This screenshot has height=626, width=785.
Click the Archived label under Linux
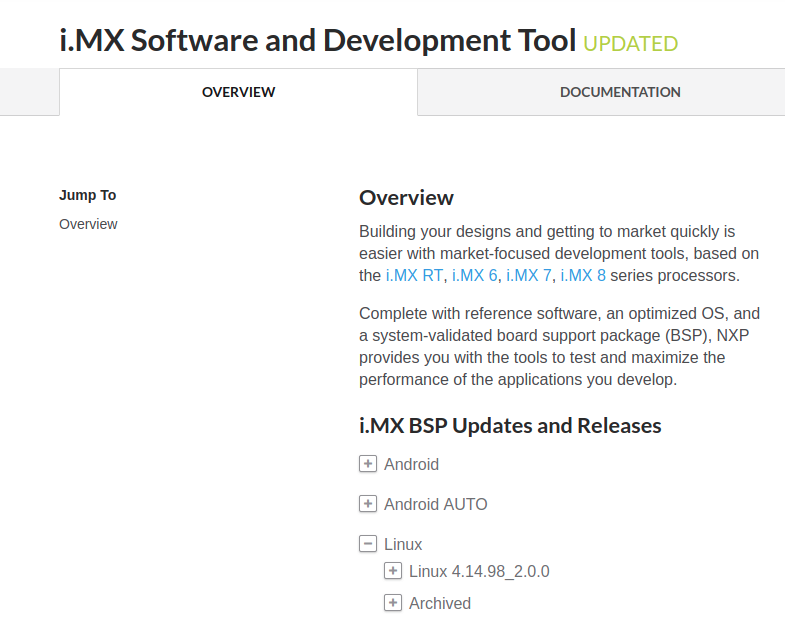(439, 603)
